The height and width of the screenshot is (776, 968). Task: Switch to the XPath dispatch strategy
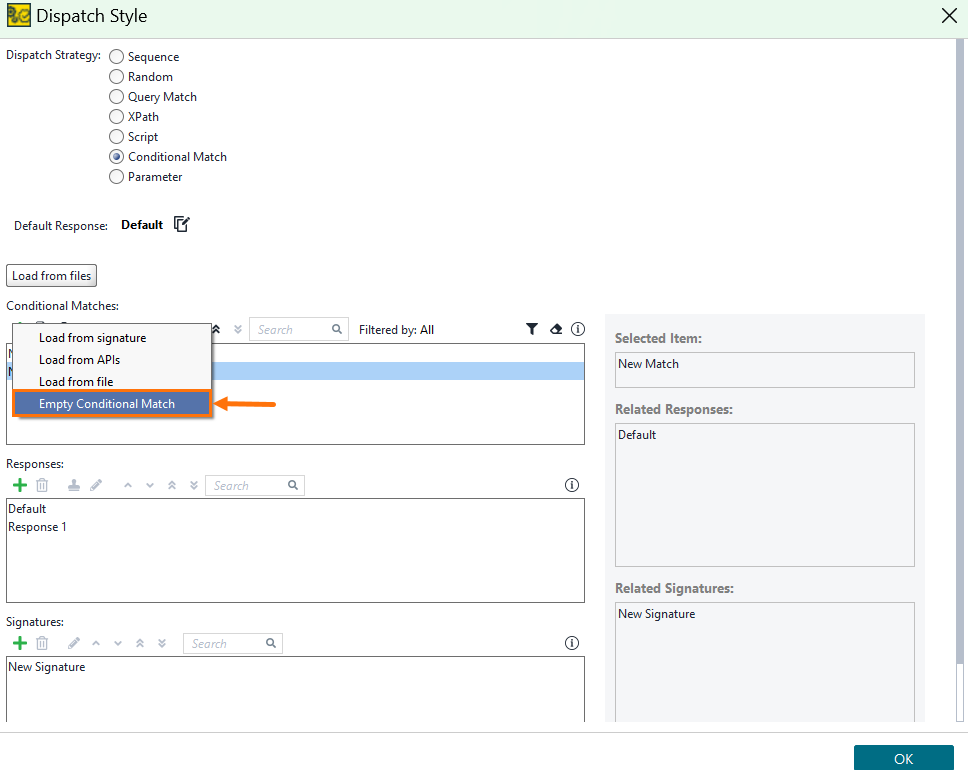tap(116, 116)
